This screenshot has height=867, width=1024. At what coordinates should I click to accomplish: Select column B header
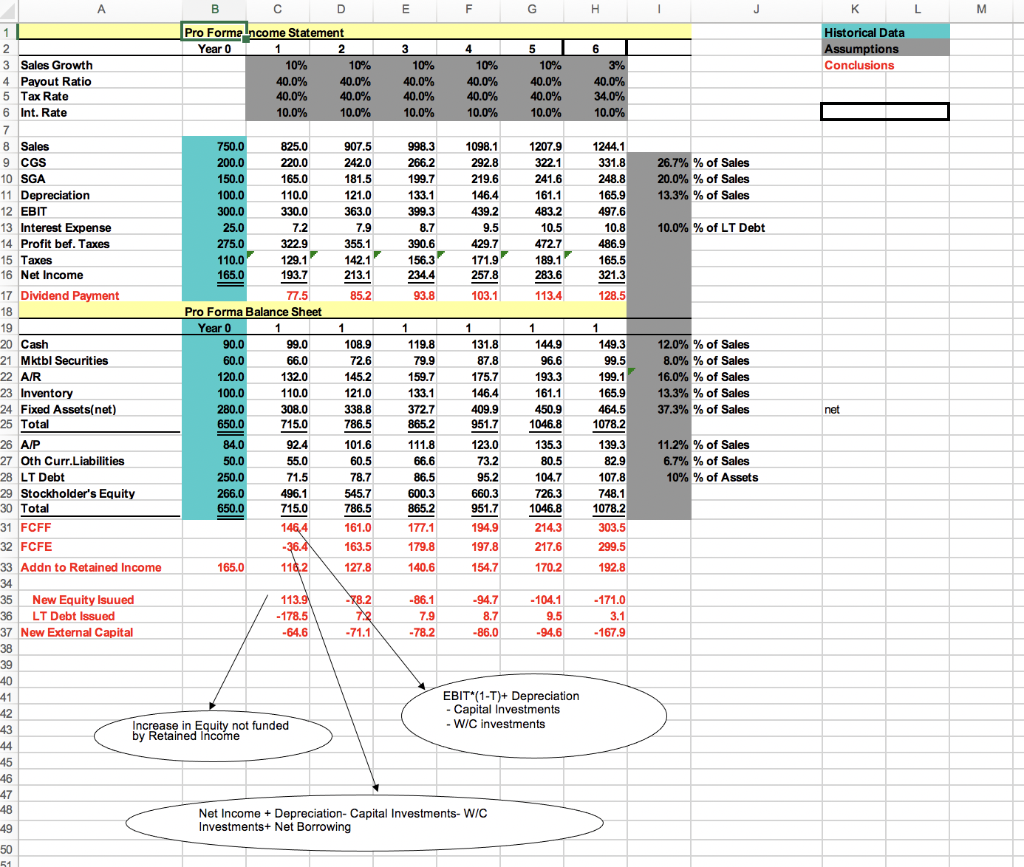[215, 9]
